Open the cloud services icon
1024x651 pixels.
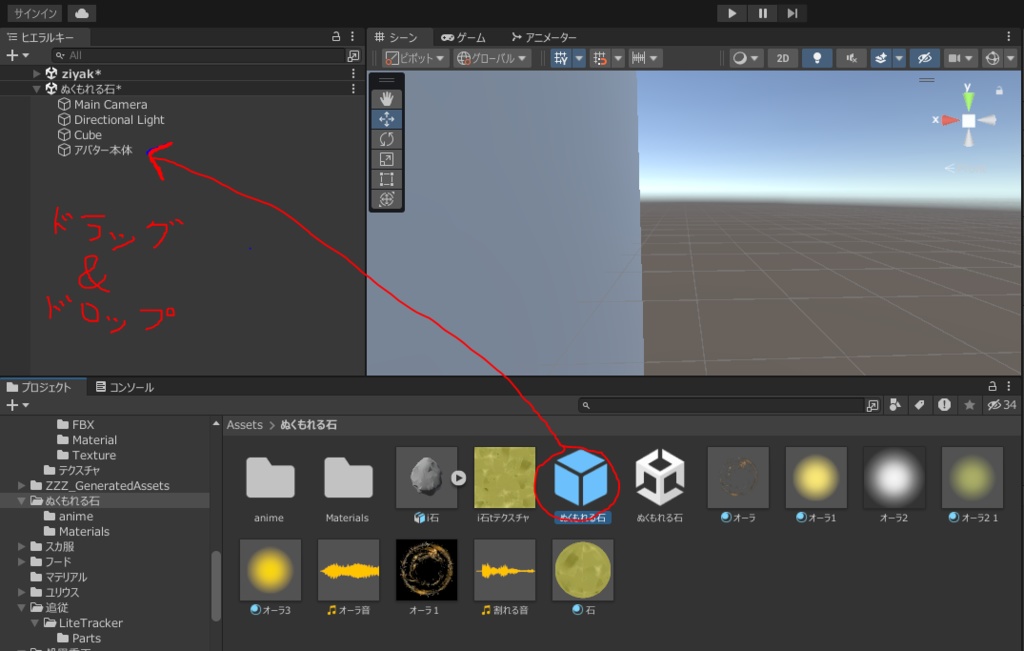(82, 13)
